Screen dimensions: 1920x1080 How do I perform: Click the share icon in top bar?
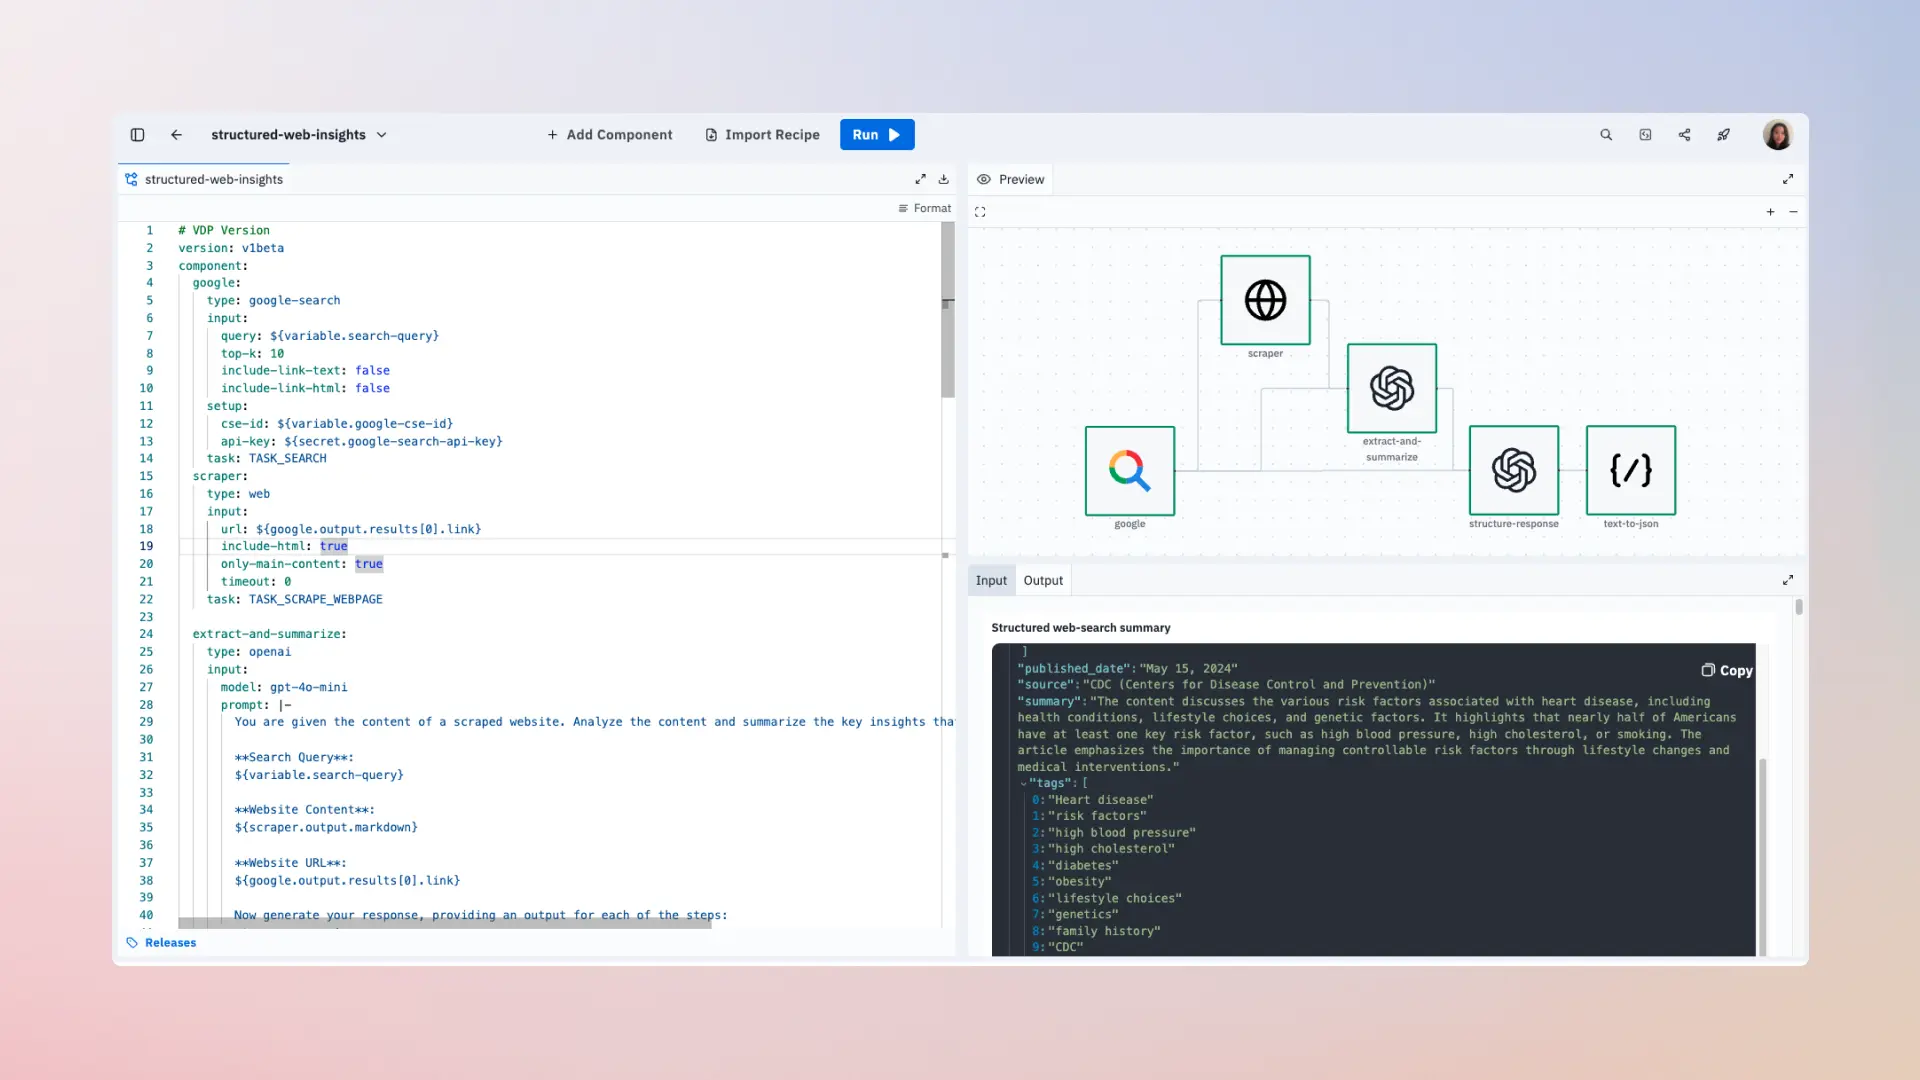(1684, 135)
